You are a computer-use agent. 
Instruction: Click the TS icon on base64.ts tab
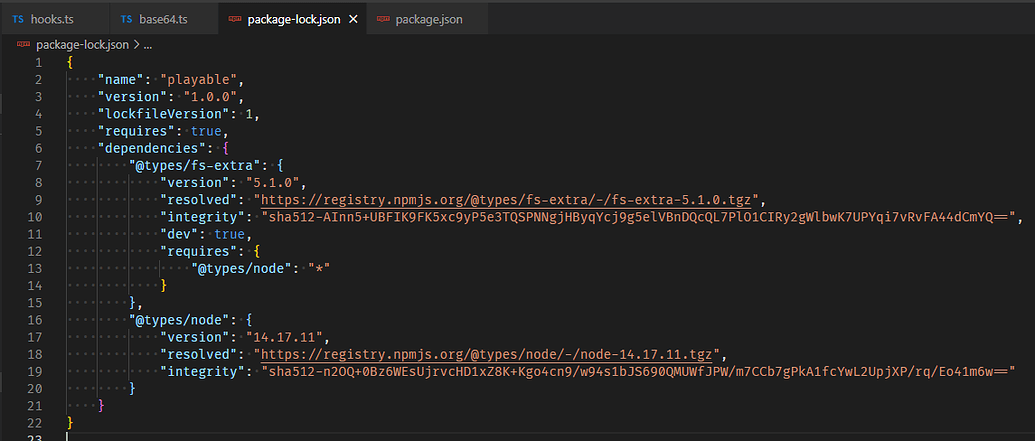126,19
